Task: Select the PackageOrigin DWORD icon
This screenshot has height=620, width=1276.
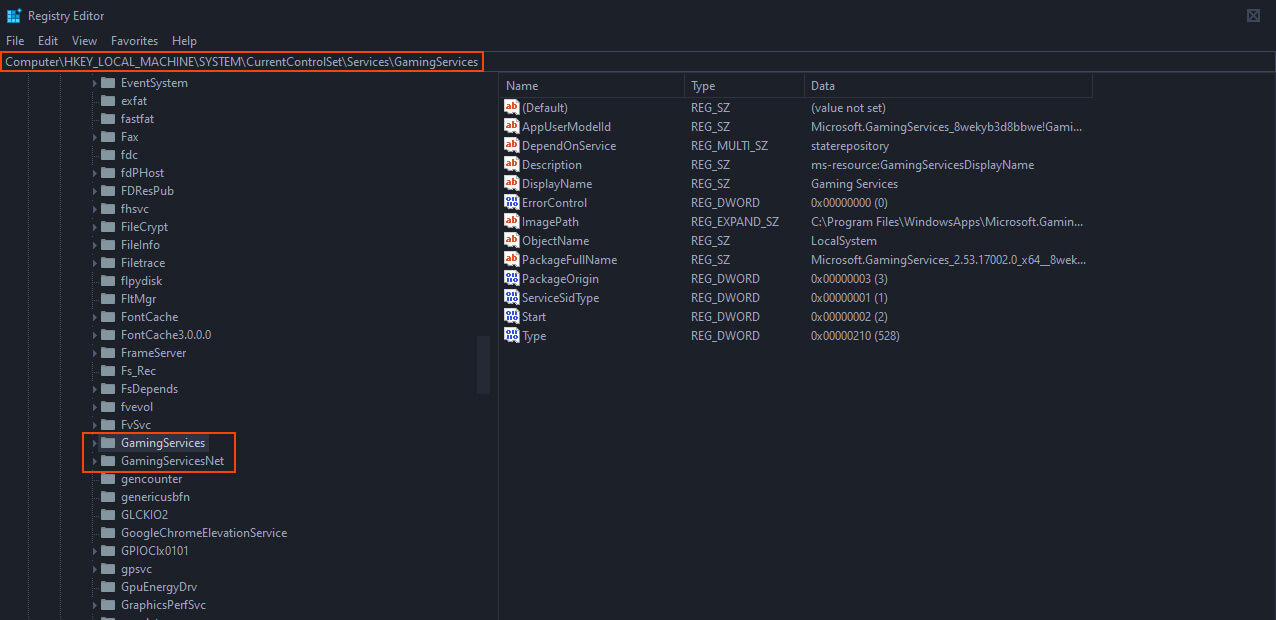Action: pyautogui.click(x=512, y=278)
